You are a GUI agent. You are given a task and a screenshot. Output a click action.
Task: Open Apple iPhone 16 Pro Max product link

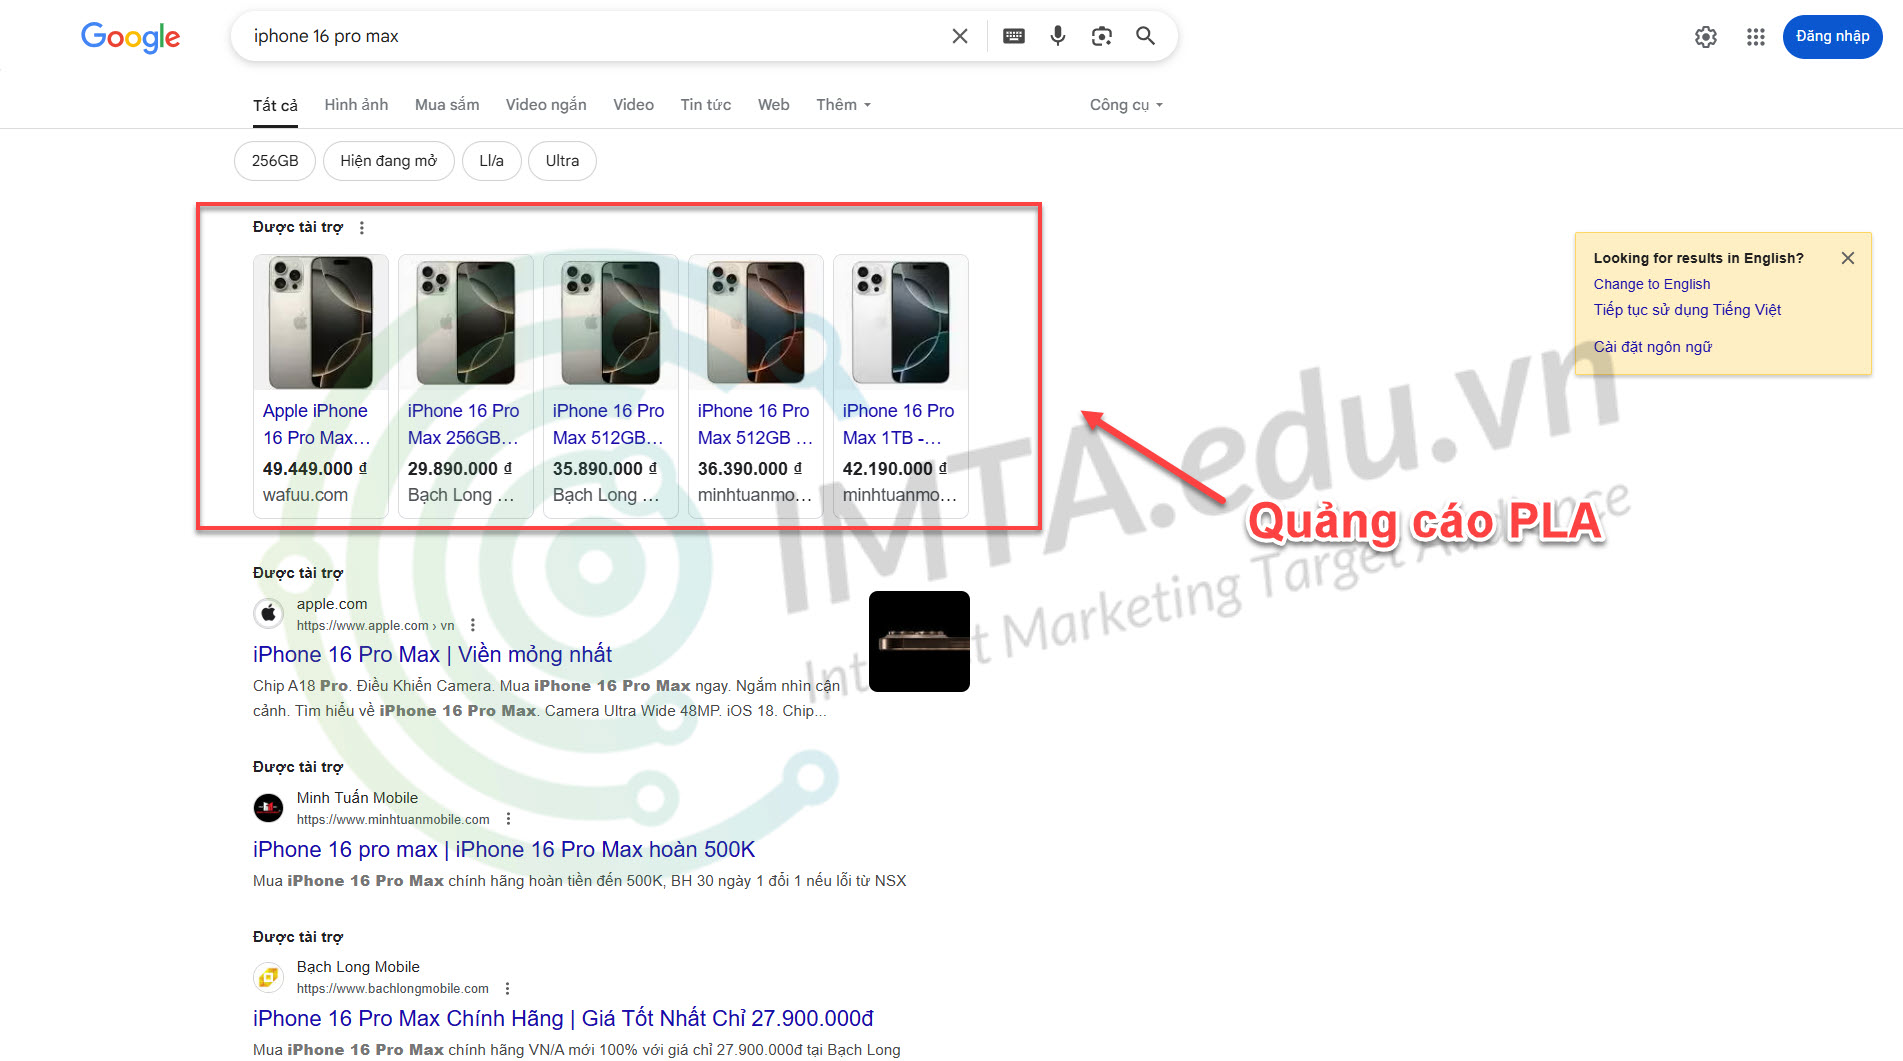click(x=317, y=424)
